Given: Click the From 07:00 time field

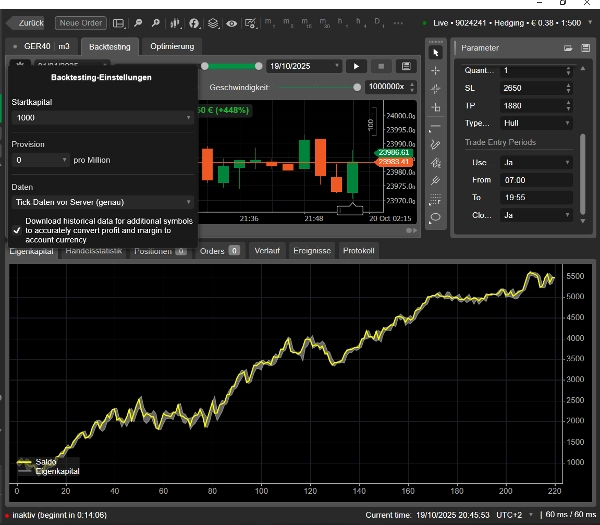Looking at the screenshot, I should [536, 180].
